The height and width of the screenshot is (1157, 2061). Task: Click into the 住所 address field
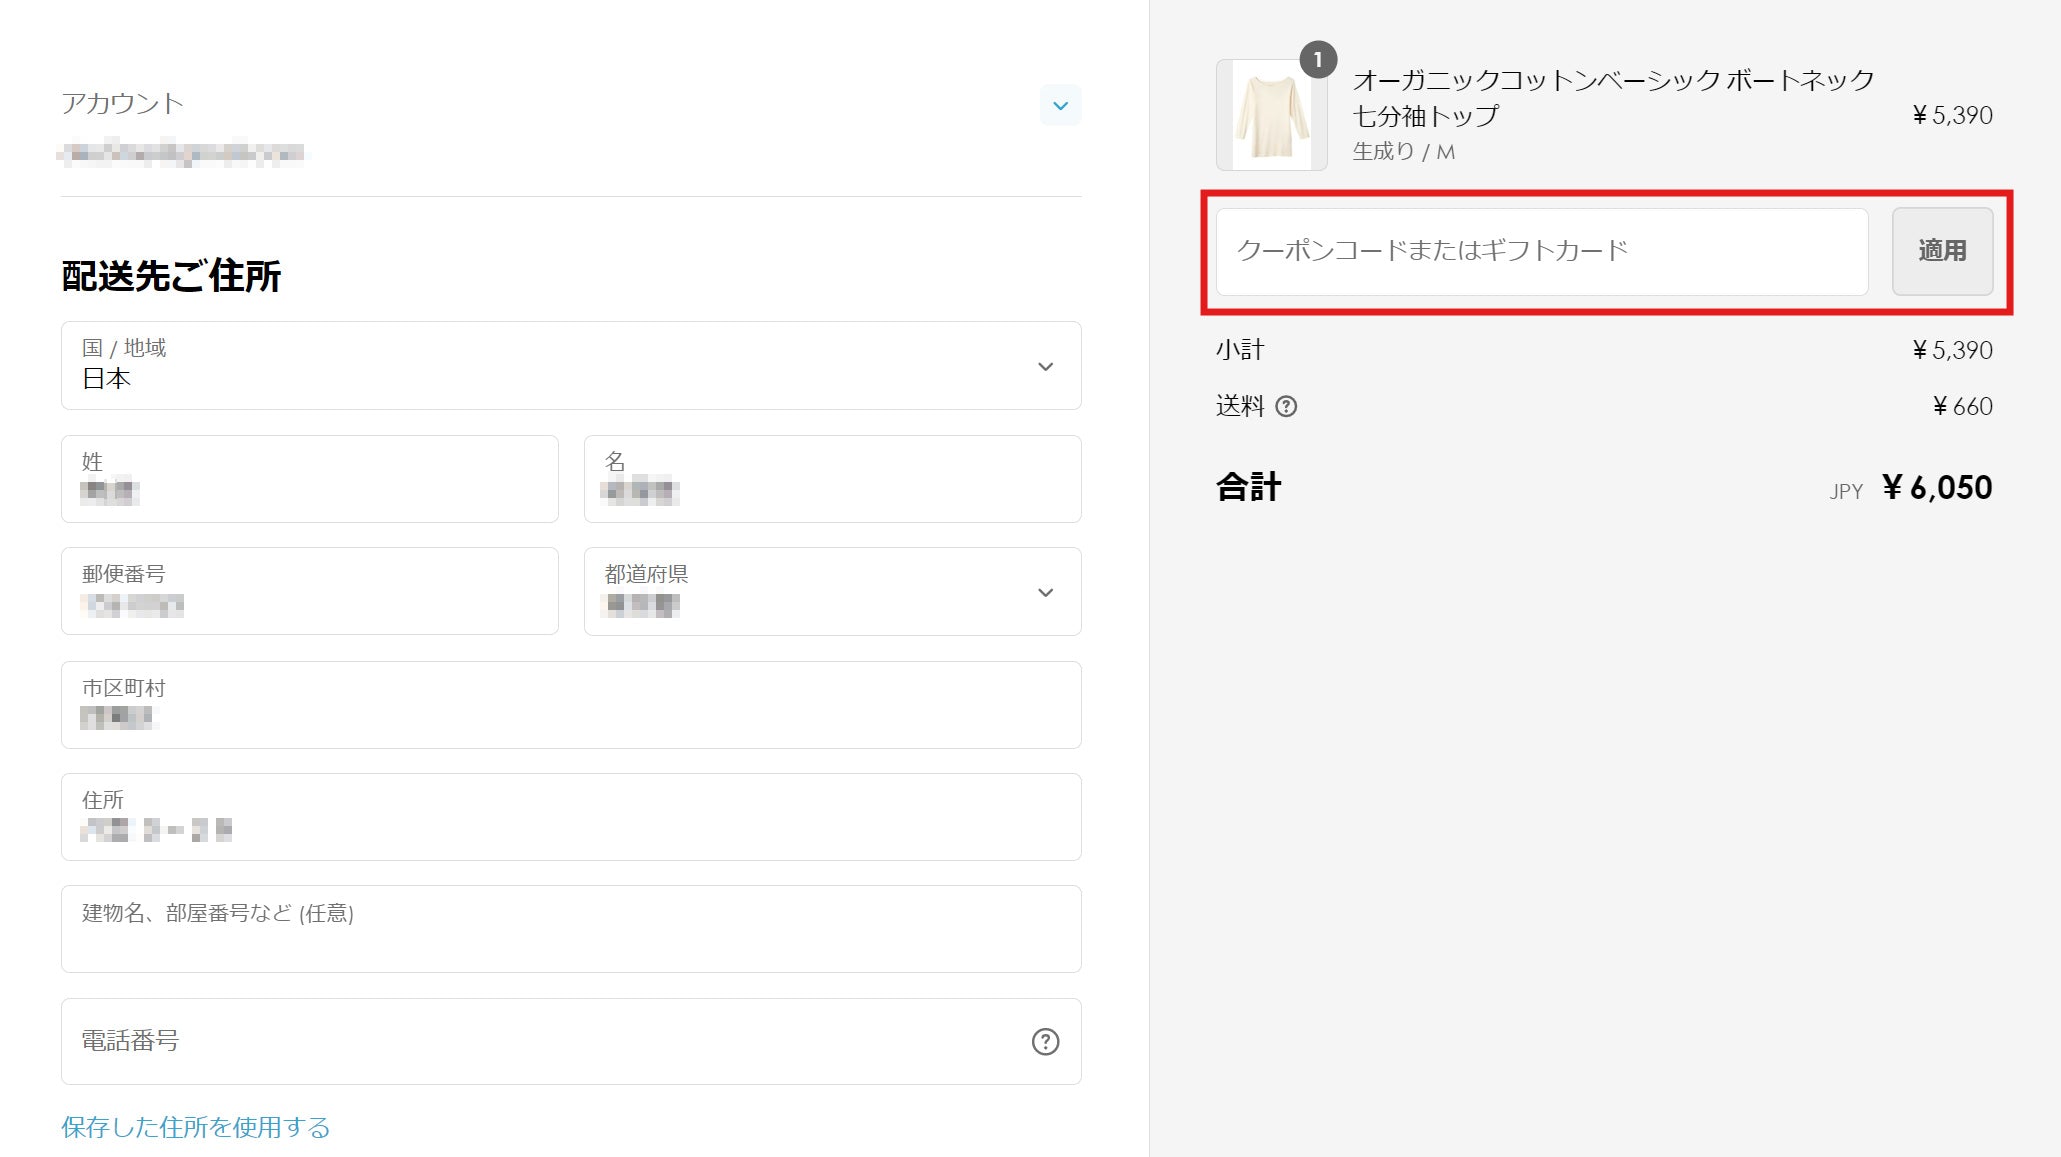[x=570, y=817]
